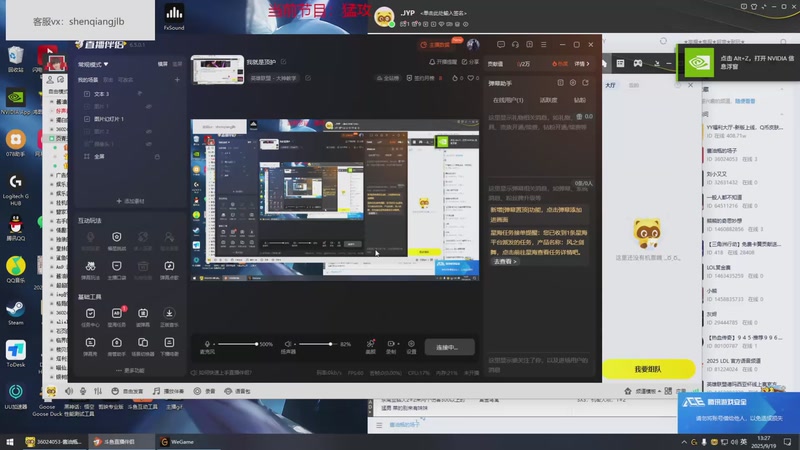Select the 文本 3 source row
Viewport: 800px width, 450px height.
click(x=130, y=94)
